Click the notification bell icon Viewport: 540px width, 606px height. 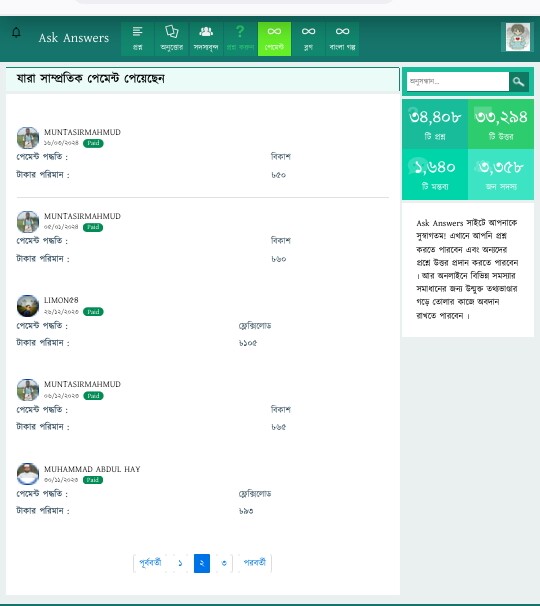[x=16, y=32]
